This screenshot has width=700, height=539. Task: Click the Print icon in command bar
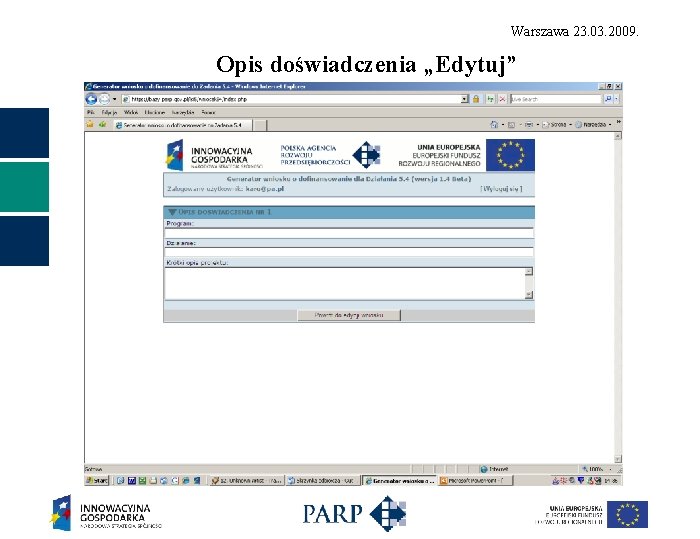point(529,125)
